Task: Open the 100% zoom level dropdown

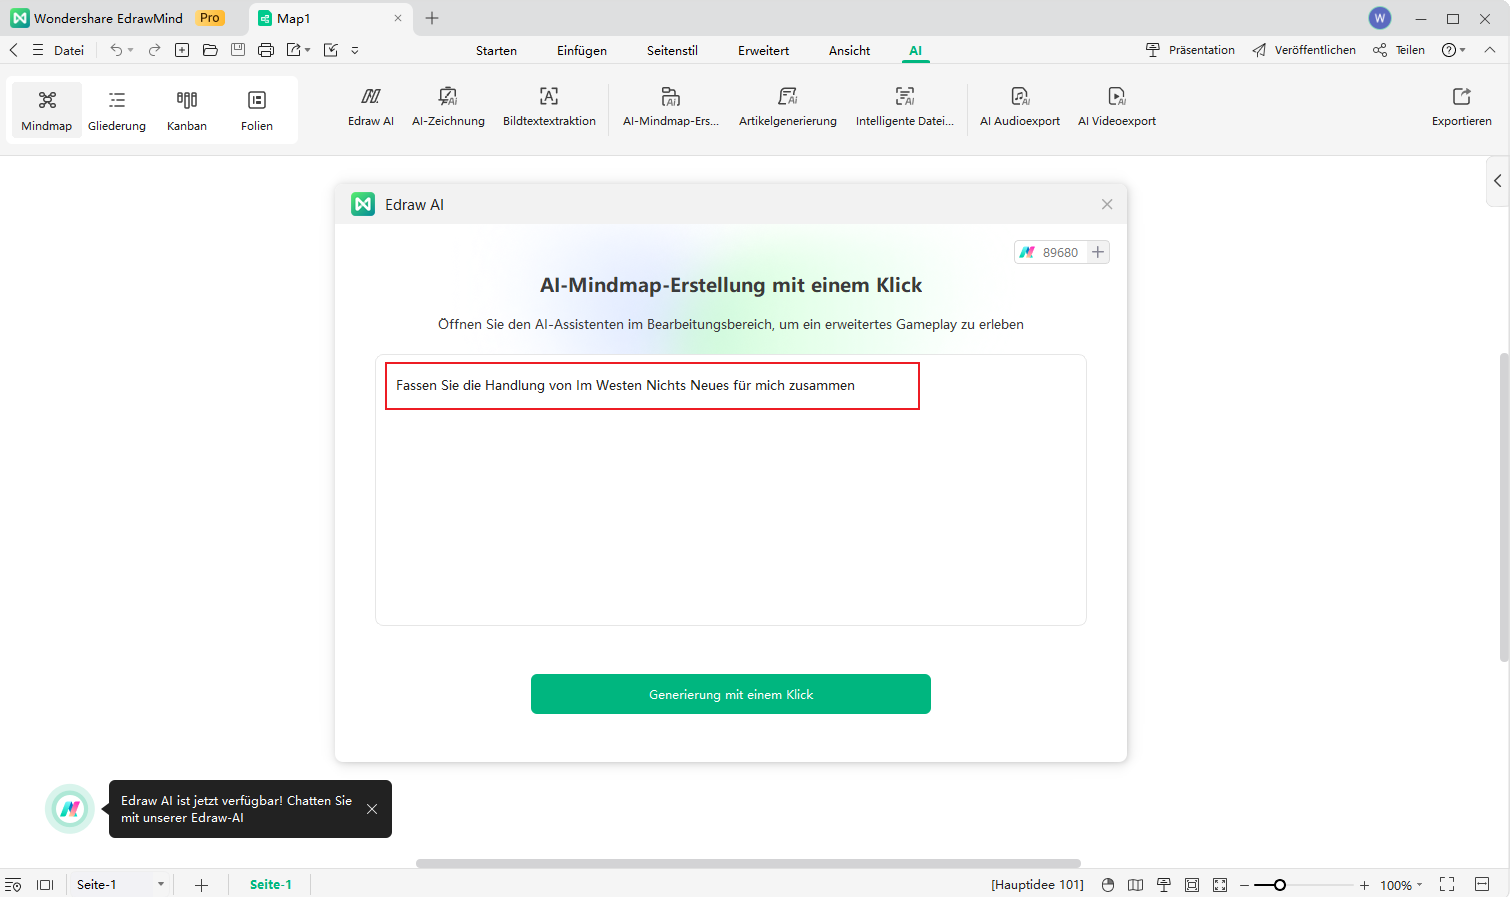Action: [1401, 885]
